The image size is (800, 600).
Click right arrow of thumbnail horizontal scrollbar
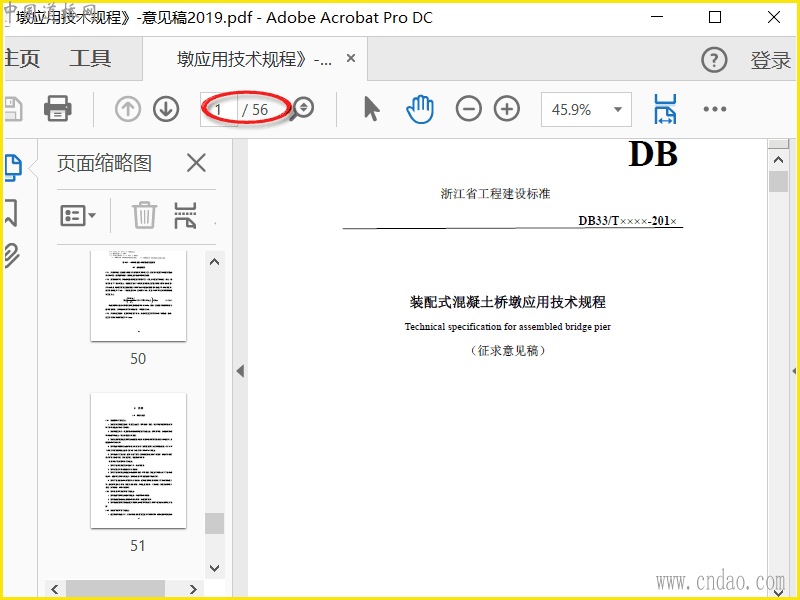(193, 590)
